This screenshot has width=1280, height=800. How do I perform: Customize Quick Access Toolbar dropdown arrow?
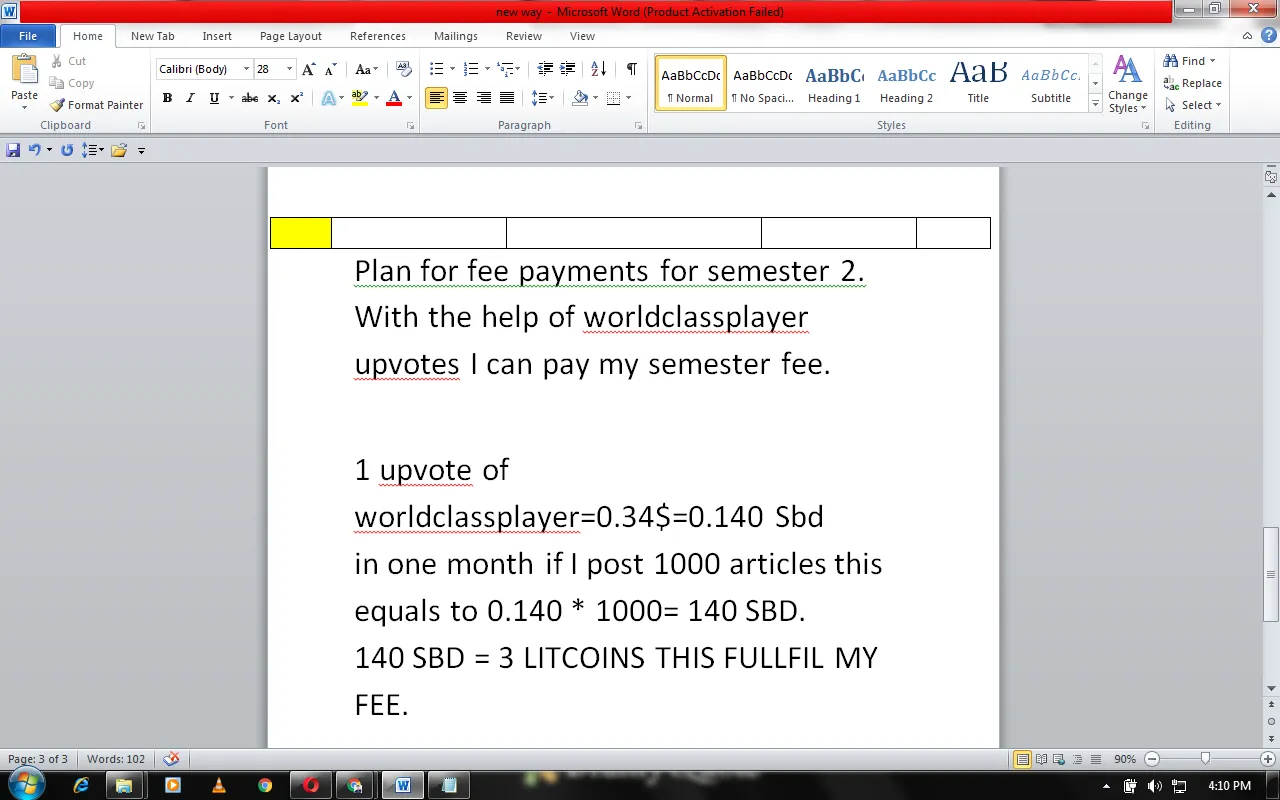click(141, 151)
